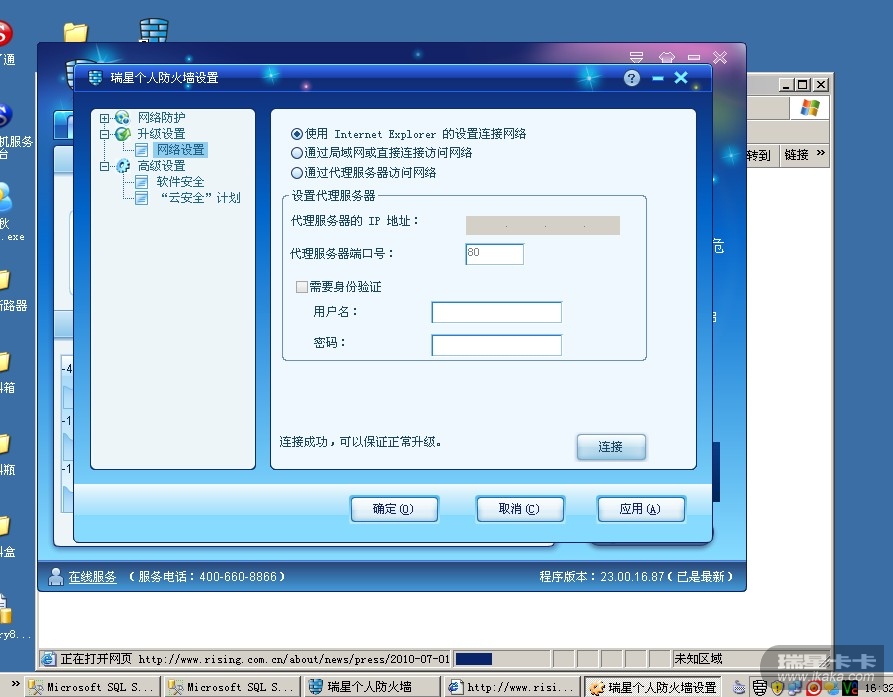The width and height of the screenshot is (893, 697).
Task: Click the 用户名 input field
Action: [497, 312]
